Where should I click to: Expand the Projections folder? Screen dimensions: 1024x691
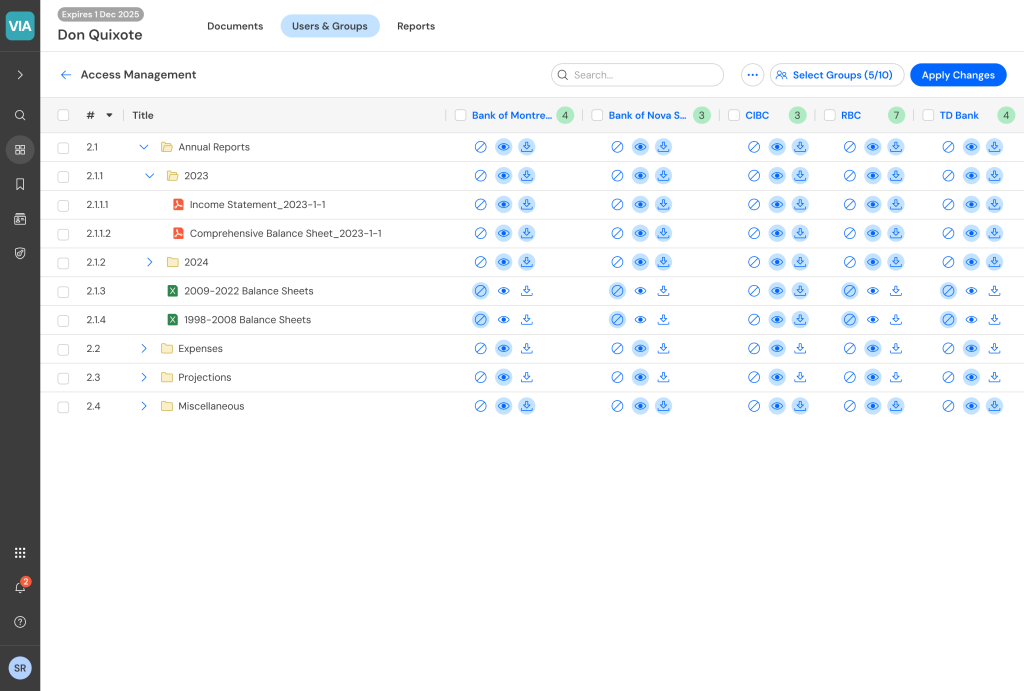[144, 377]
